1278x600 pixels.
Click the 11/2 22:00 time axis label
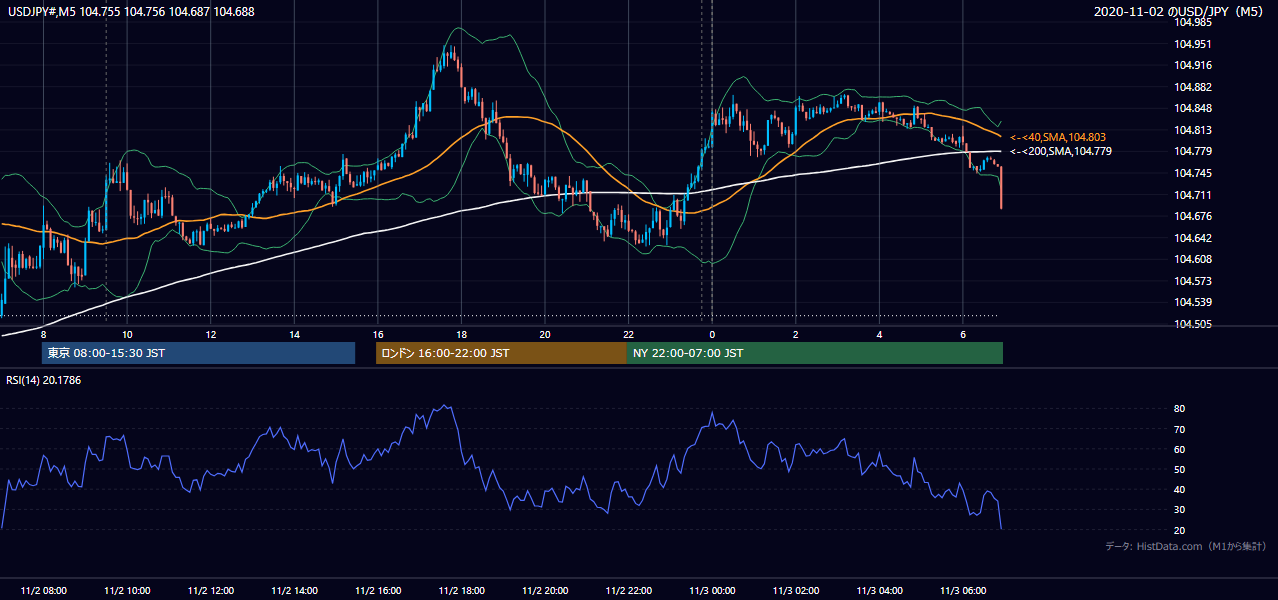pos(628,591)
